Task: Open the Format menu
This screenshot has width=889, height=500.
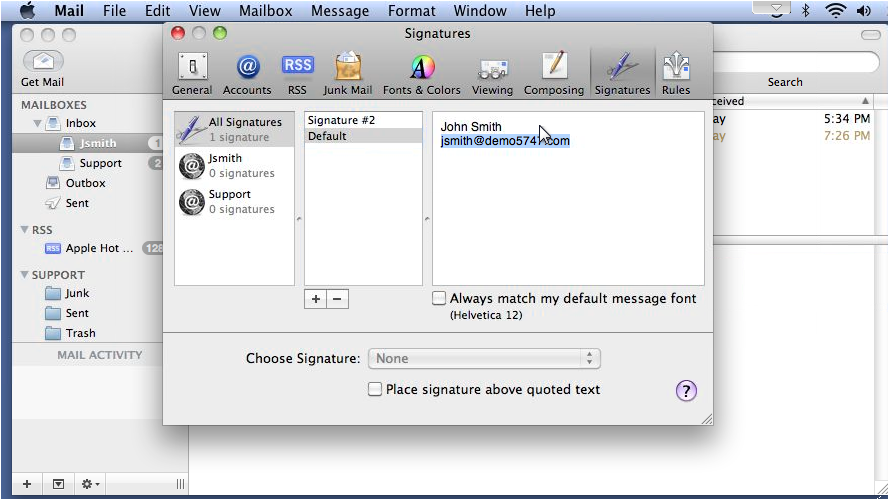Action: point(412,11)
